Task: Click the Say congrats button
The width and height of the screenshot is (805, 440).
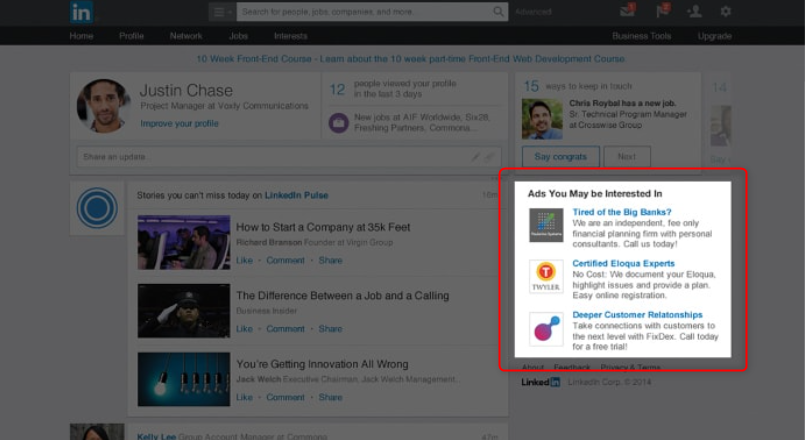Action: coord(560,157)
